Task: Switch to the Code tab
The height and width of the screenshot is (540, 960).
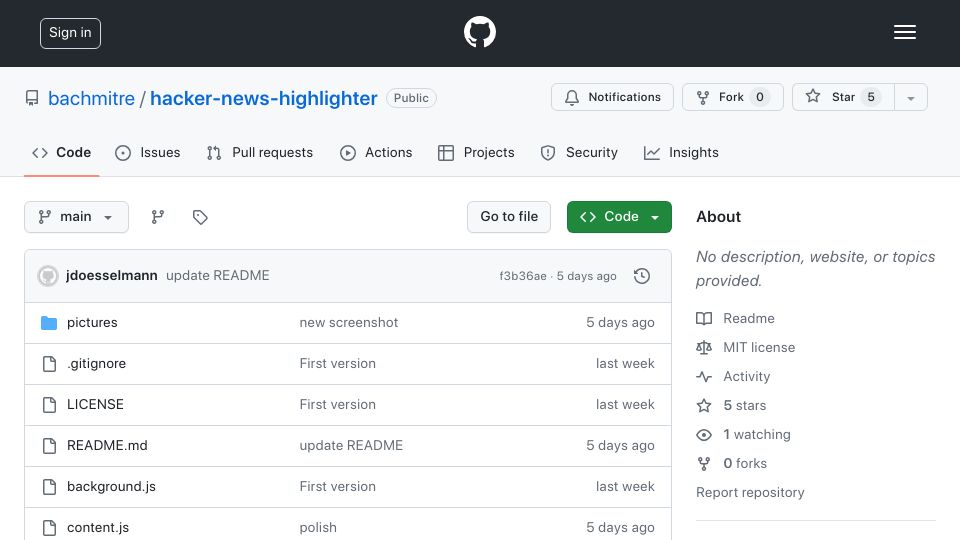Action: (61, 152)
